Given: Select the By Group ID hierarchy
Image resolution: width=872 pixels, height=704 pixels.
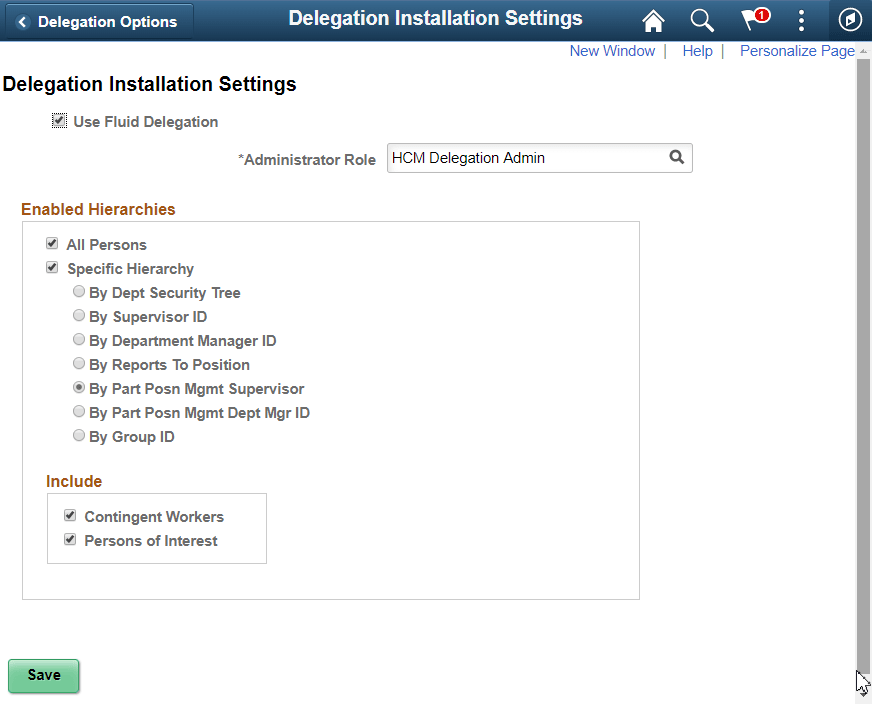Looking at the screenshot, I should (x=79, y=434).
